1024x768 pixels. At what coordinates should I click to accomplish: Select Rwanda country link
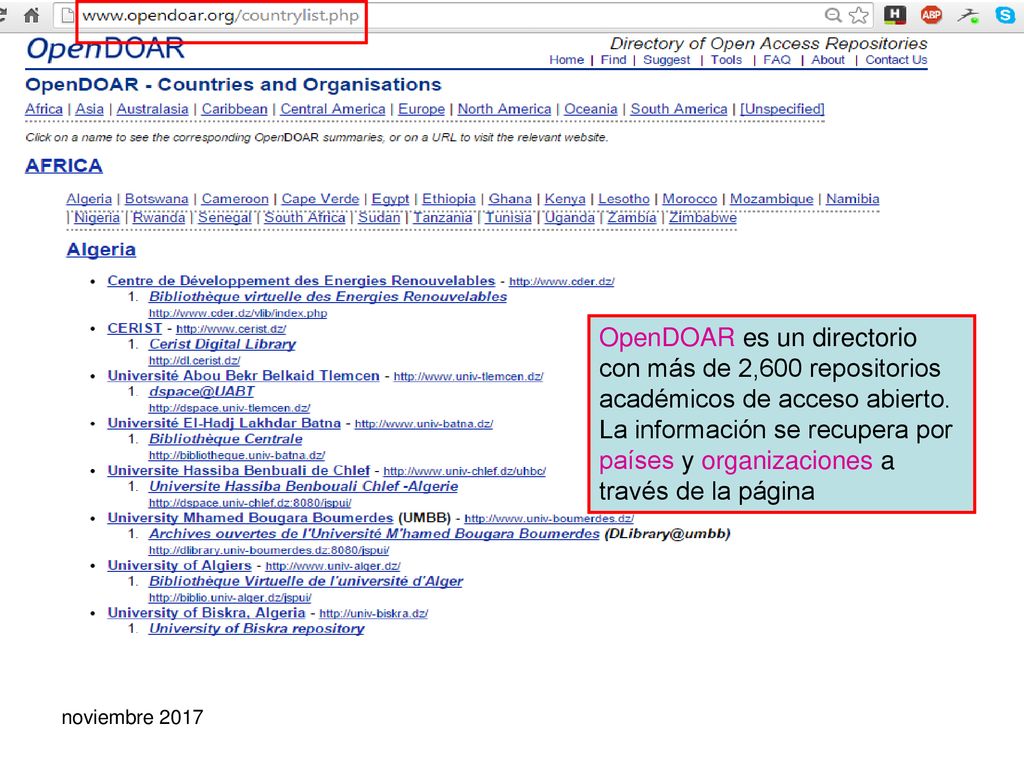click(159, 217)
